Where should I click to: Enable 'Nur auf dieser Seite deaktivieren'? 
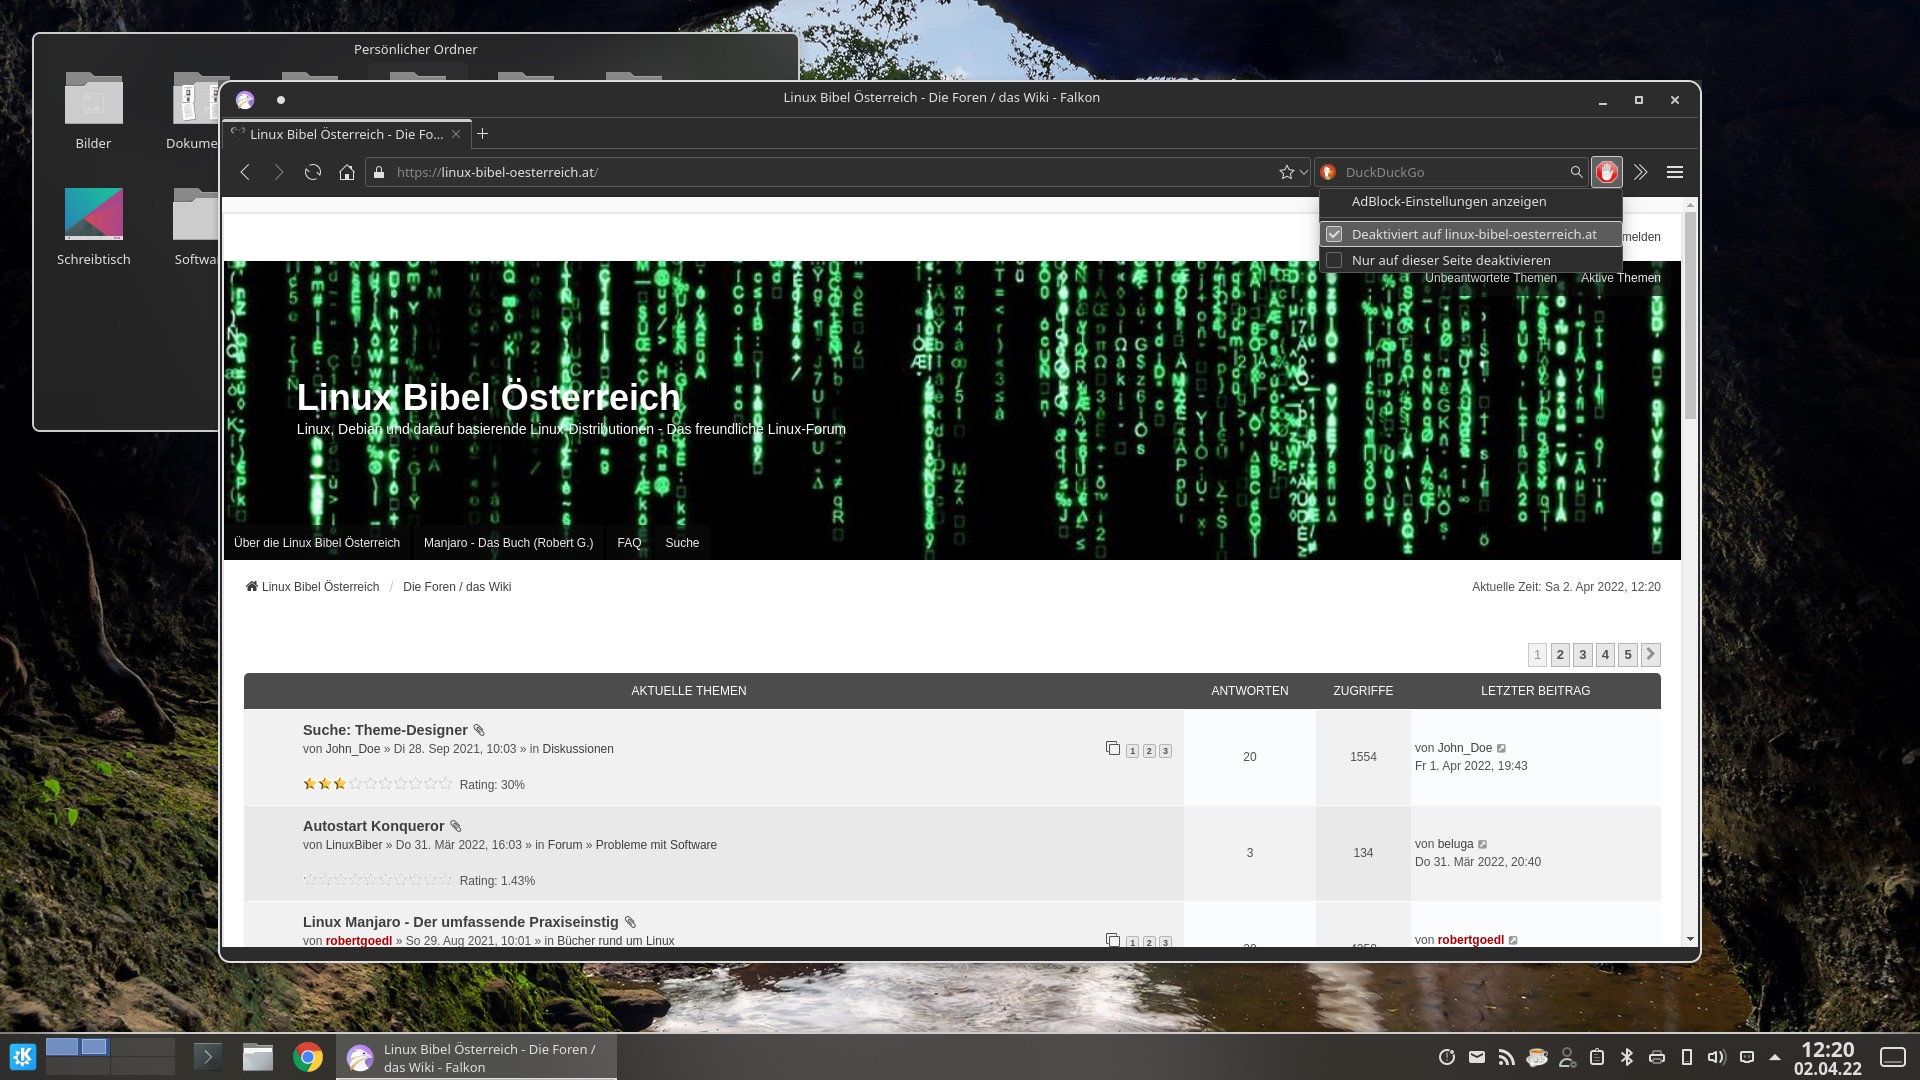(x=1451, y=260)
